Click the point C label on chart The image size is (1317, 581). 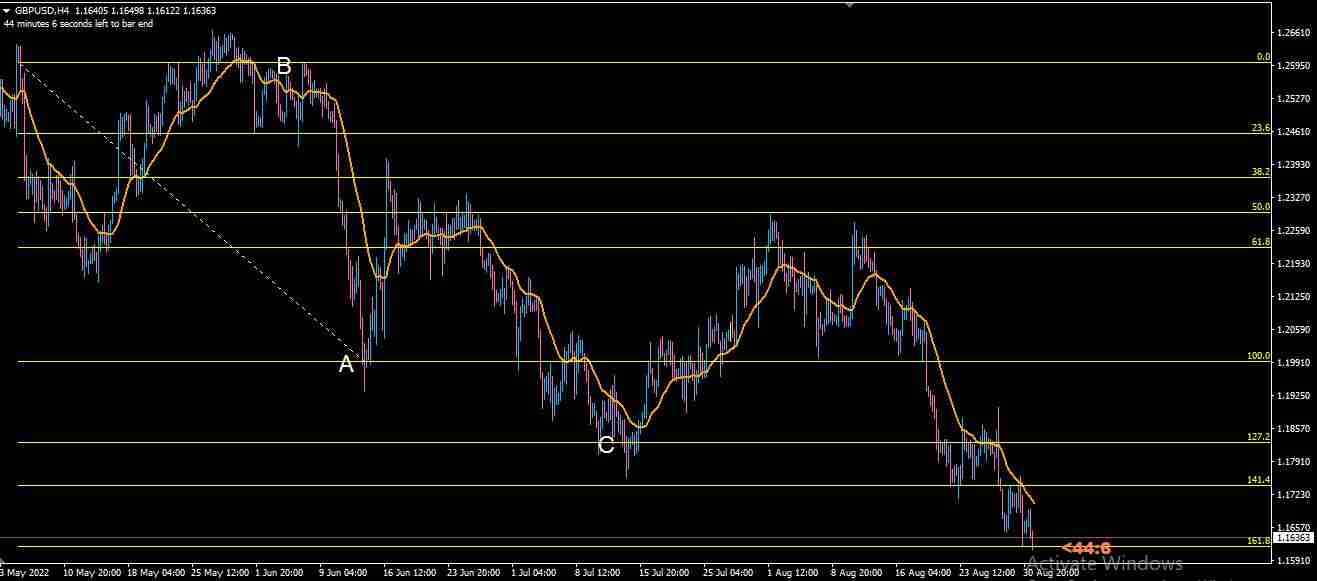coord(605,446)
